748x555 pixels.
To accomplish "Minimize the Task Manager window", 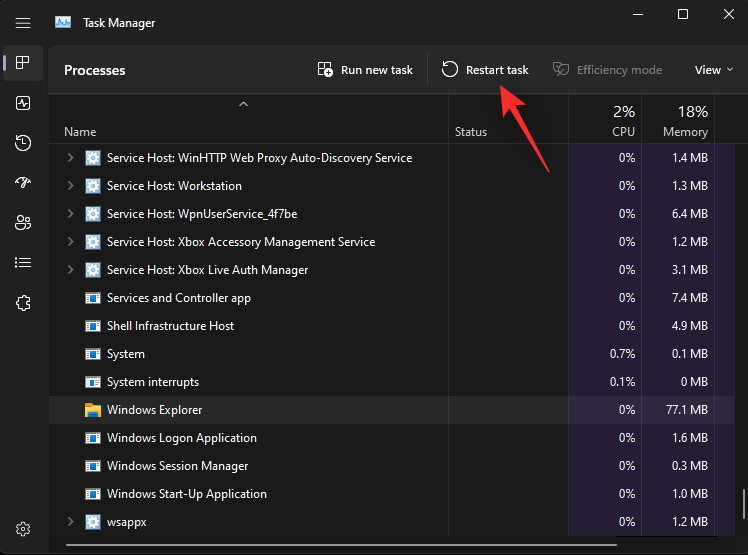I will (638, 14).
